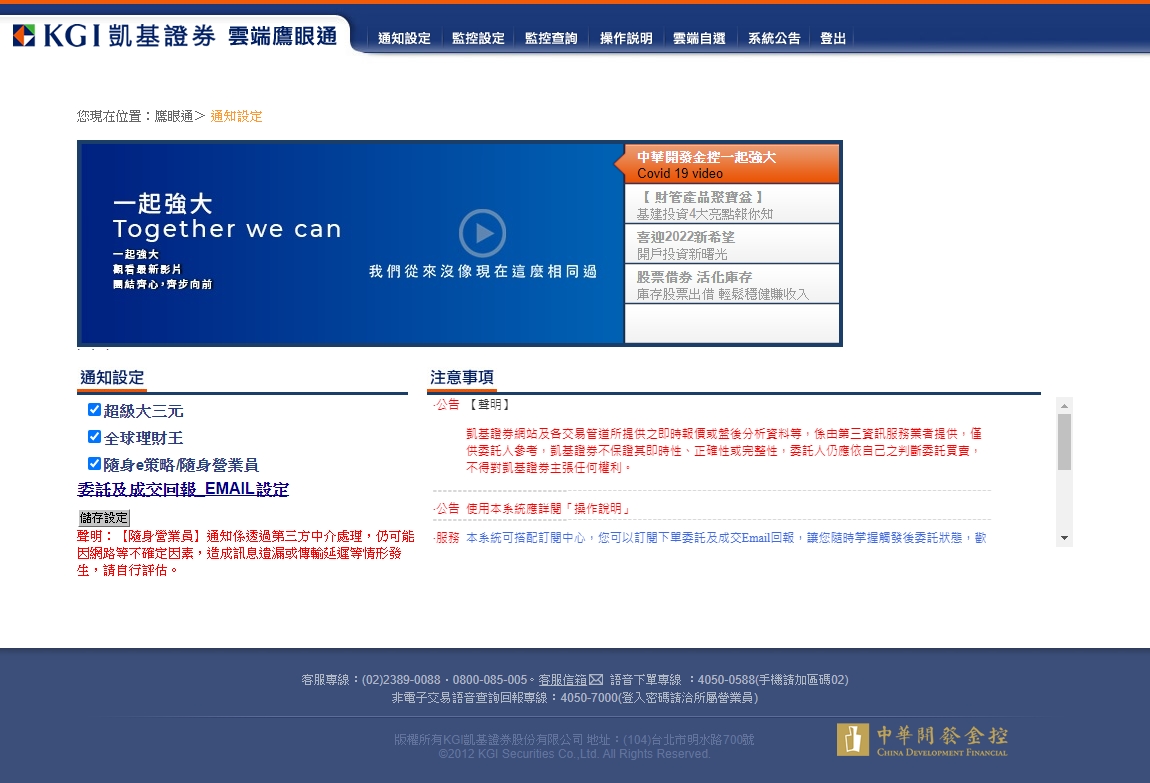This screenshot has height=783, width=1150.
Task: Click the 儲存設定 button
Action: click(103, 518)
